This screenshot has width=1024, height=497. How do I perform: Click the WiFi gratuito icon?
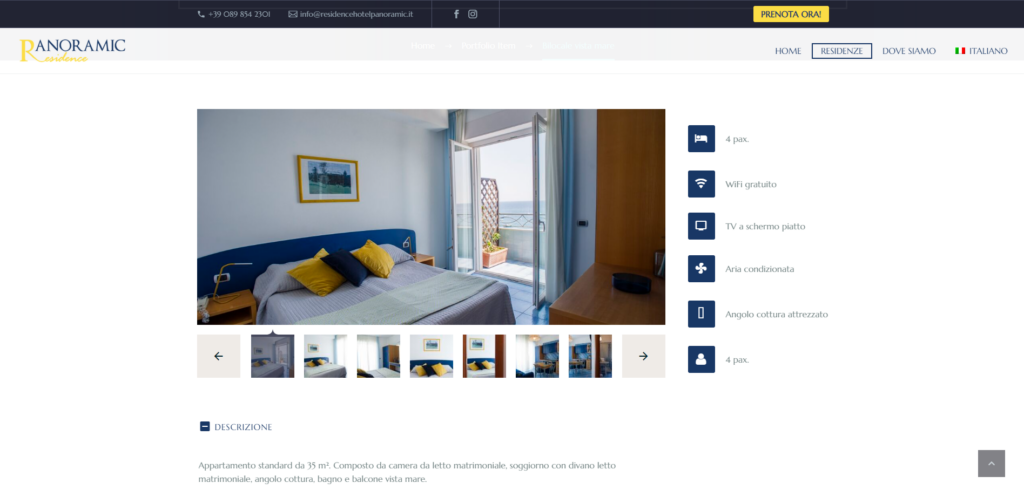701,184
